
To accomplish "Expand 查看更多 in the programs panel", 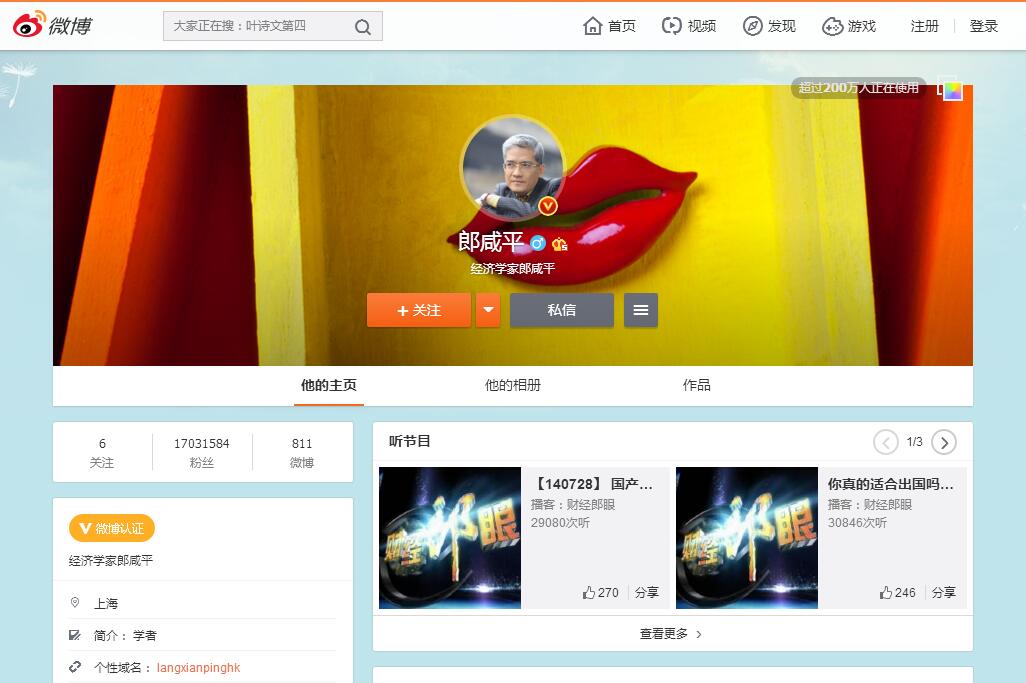I will [x=671, y=634].
